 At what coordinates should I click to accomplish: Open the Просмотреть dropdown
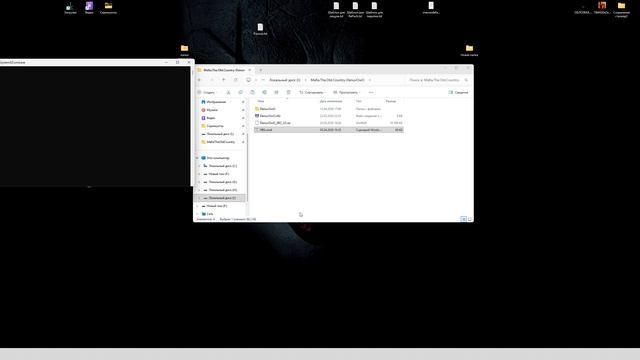[x=347, y=93]
